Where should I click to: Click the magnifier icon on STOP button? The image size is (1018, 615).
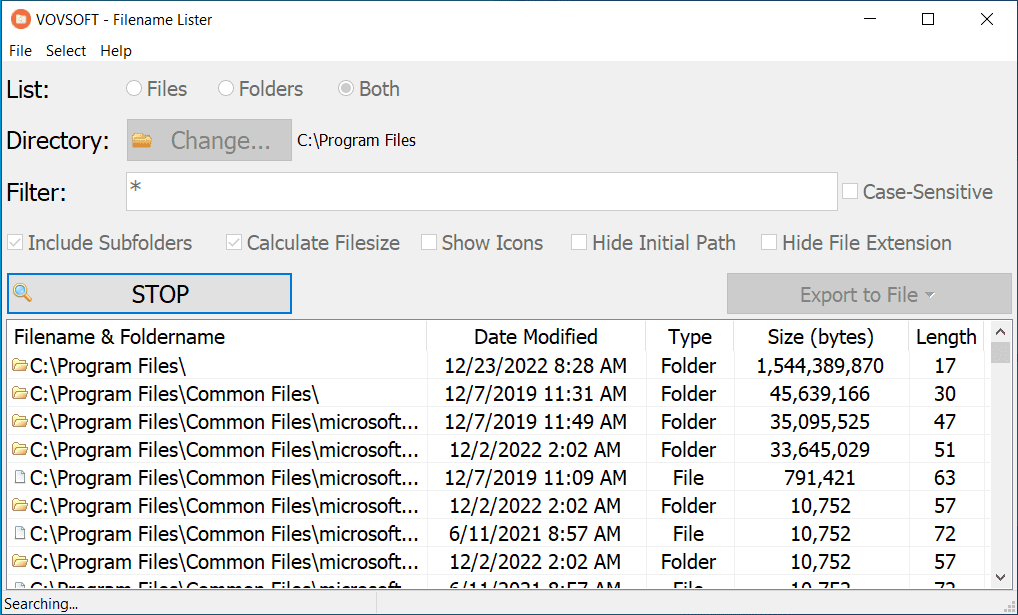coord(23,294)
